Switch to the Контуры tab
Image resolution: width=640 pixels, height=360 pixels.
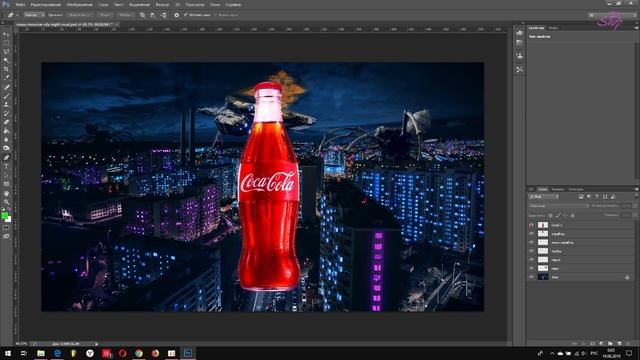click(576, 189)
